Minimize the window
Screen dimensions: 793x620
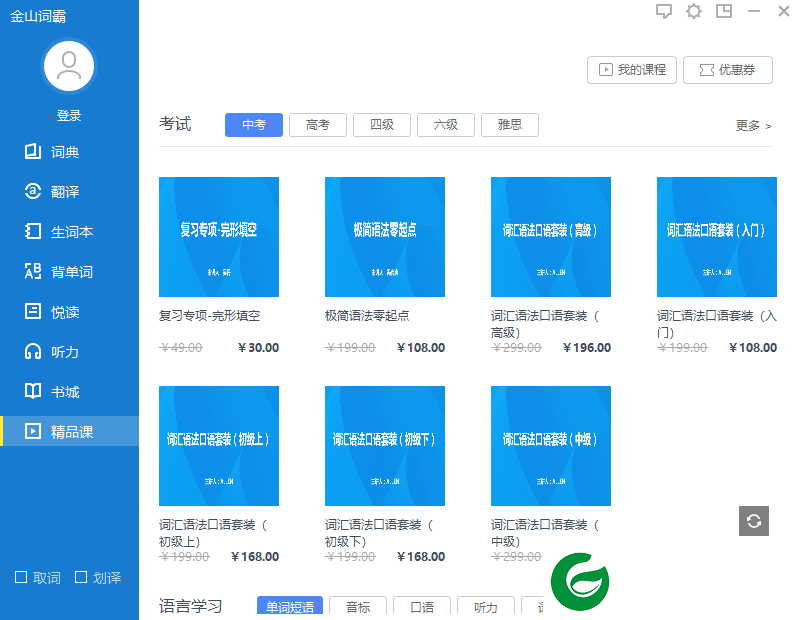tap(754, 11)
